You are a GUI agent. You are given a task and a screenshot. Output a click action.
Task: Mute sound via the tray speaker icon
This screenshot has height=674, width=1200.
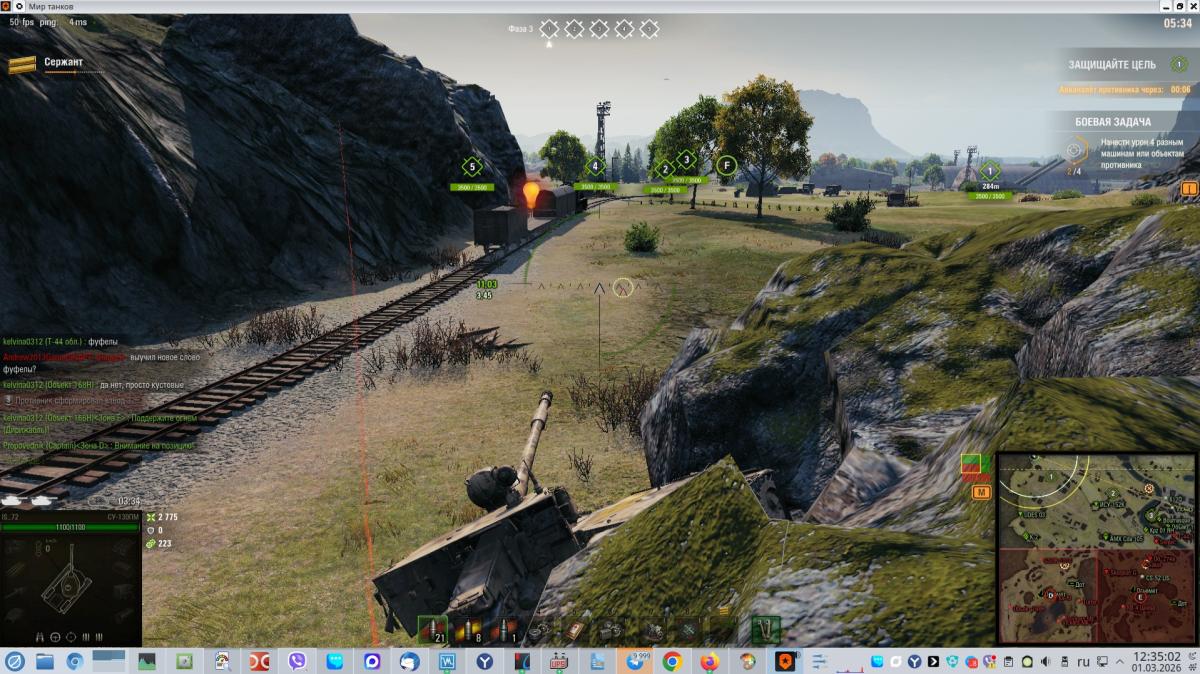(x=1046, y=661)
